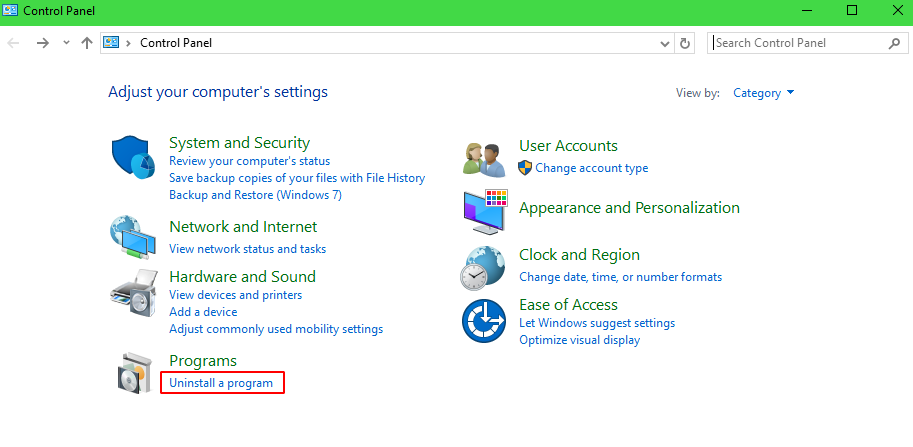The image size is (913, 447).
Task: Open View devices and printers
Action: click(235, 295)
